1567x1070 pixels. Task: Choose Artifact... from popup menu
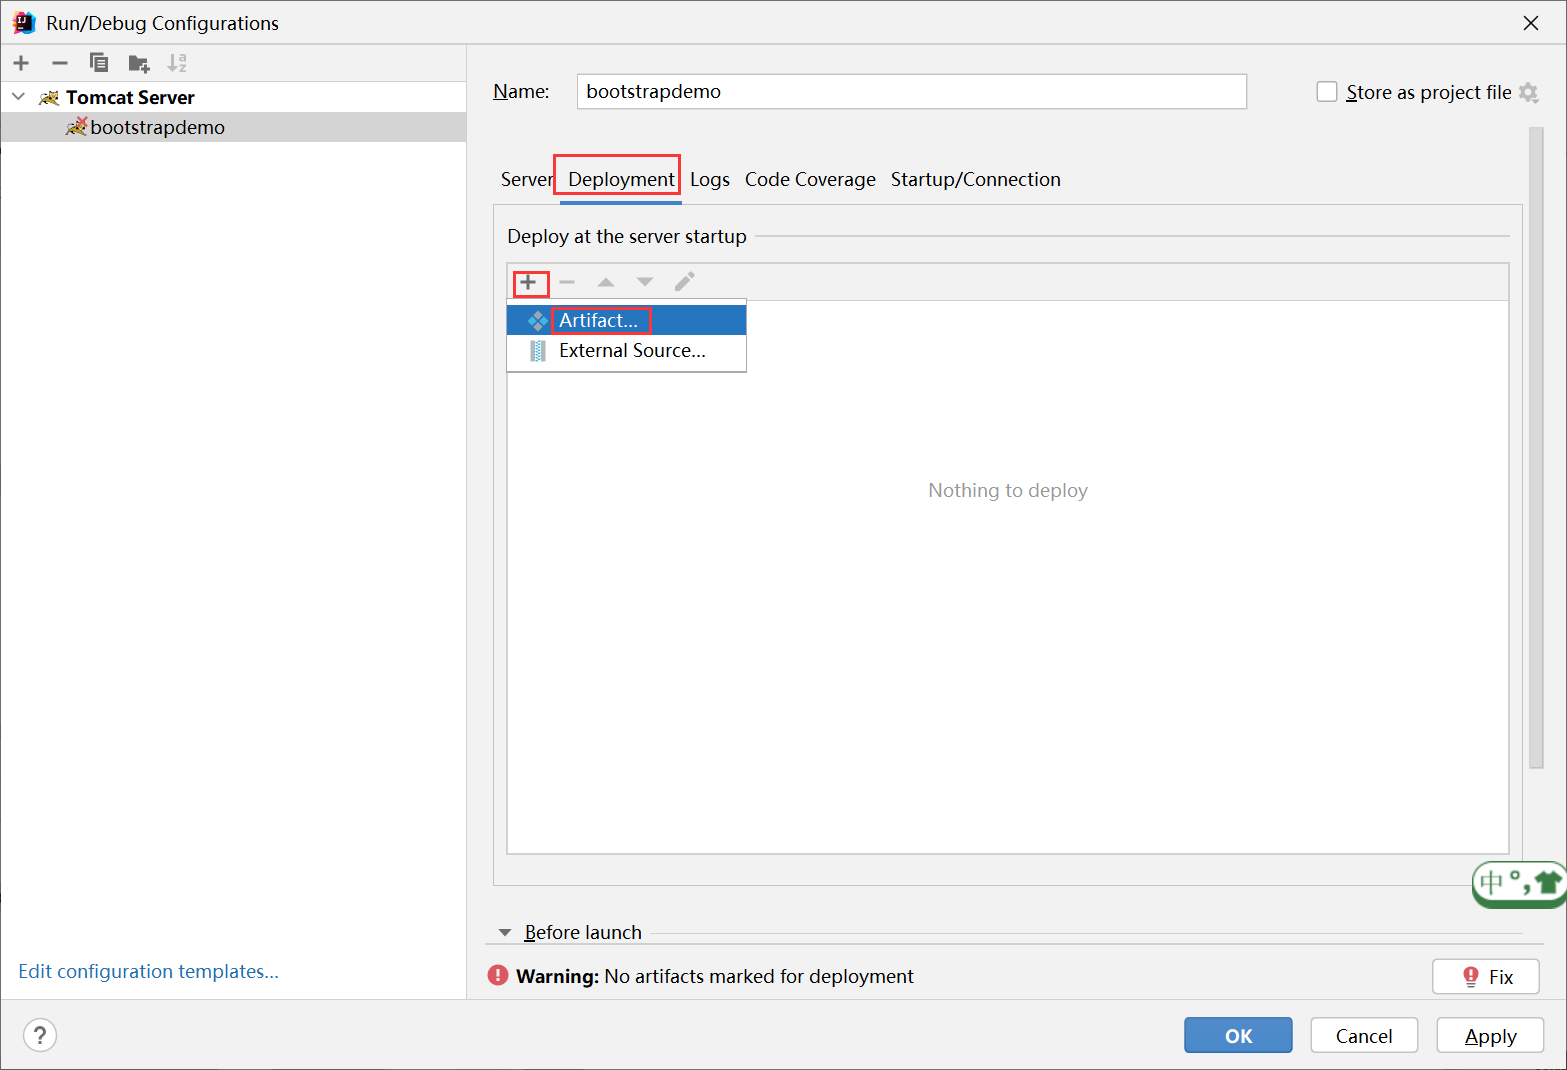tap(626, 320)
